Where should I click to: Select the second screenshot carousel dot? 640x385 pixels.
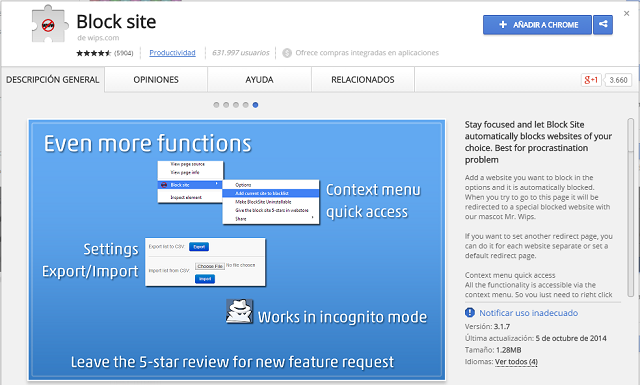coord(226,105)
